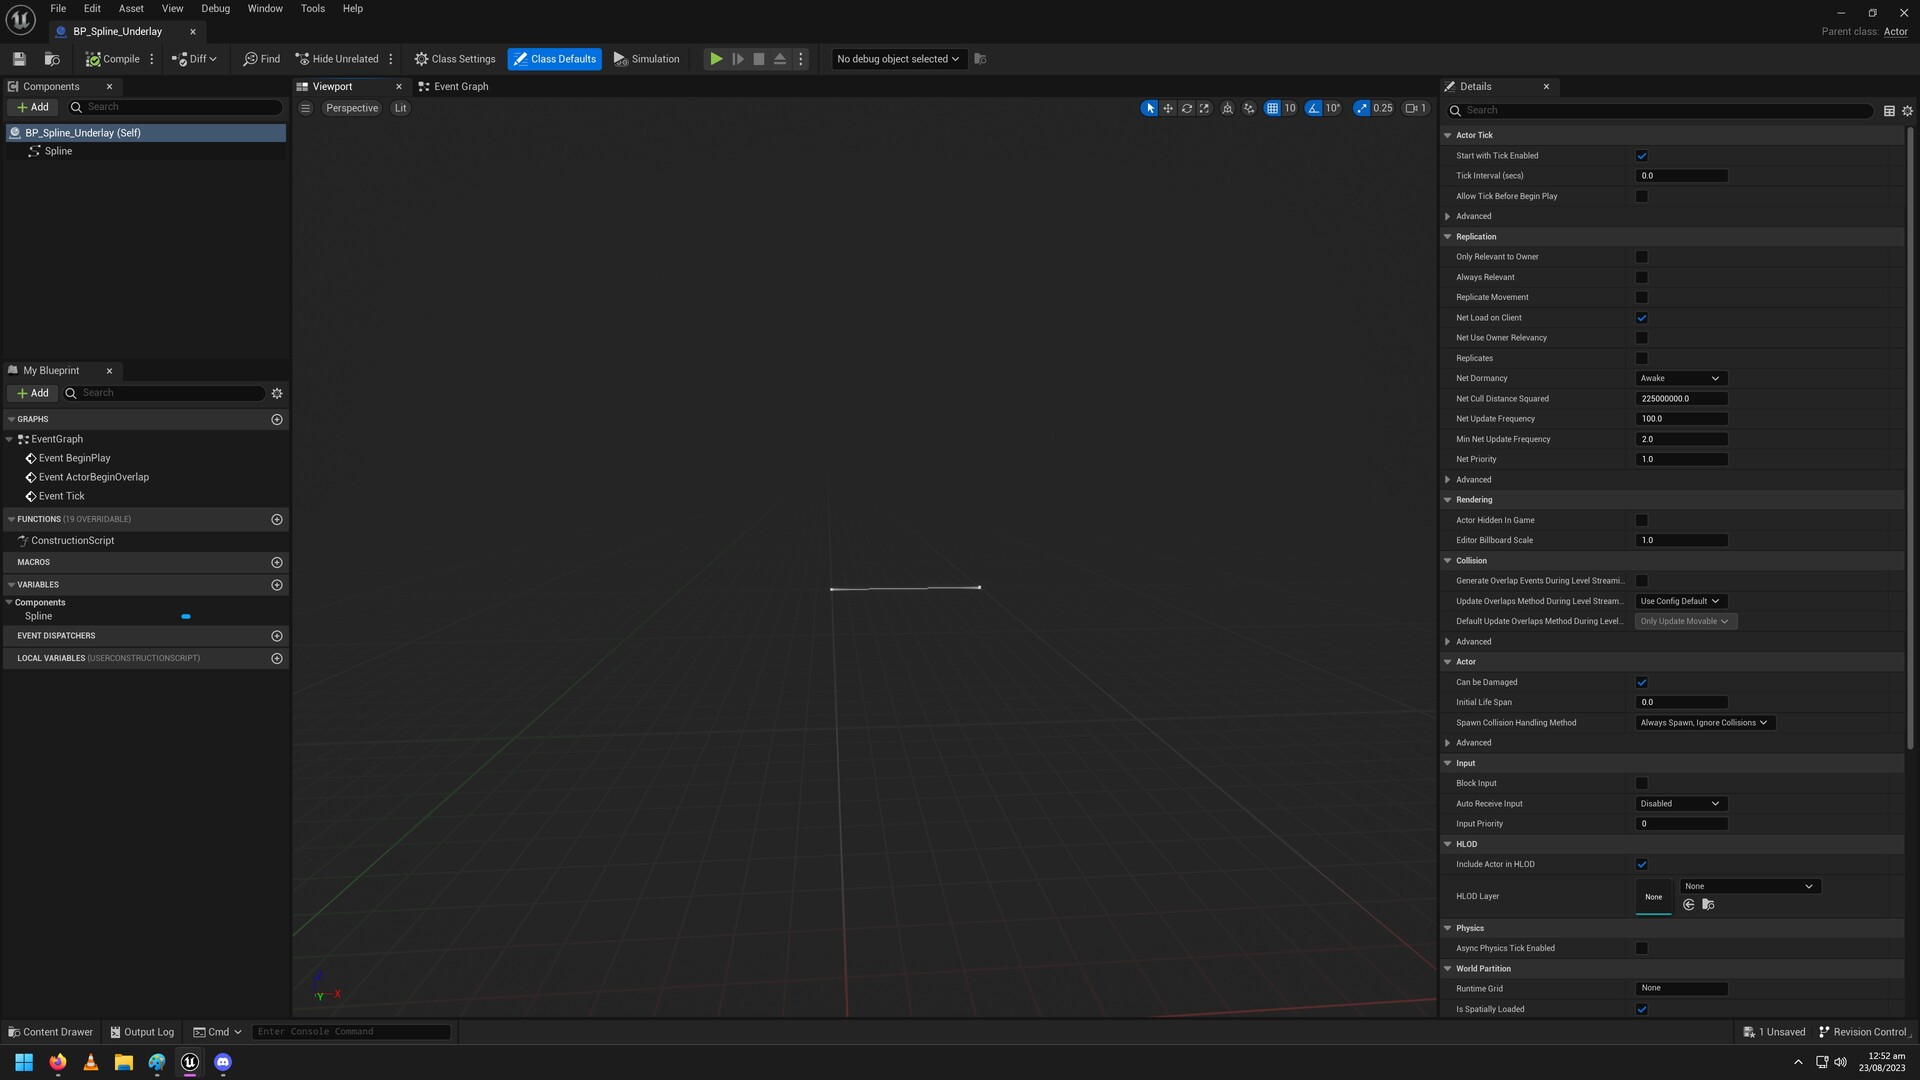Open the Details panel settings gear
The image size is (1920, 1080).
point(1906,111)
